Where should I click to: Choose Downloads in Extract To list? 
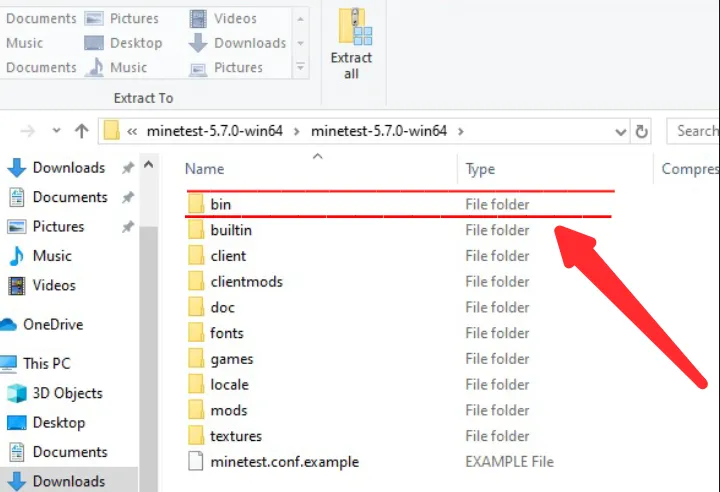[237, 43]
